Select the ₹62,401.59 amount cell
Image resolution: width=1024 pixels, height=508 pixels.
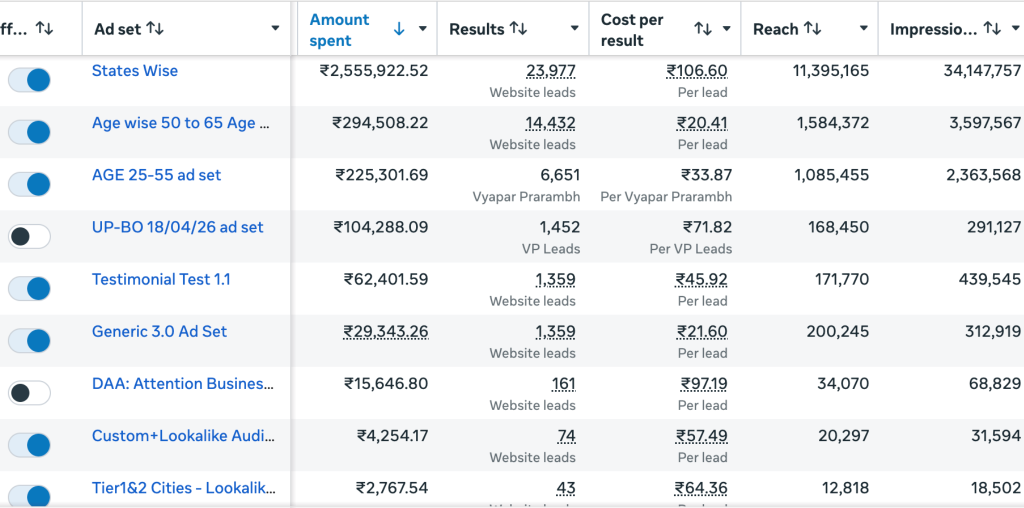[x=387, y=279]
